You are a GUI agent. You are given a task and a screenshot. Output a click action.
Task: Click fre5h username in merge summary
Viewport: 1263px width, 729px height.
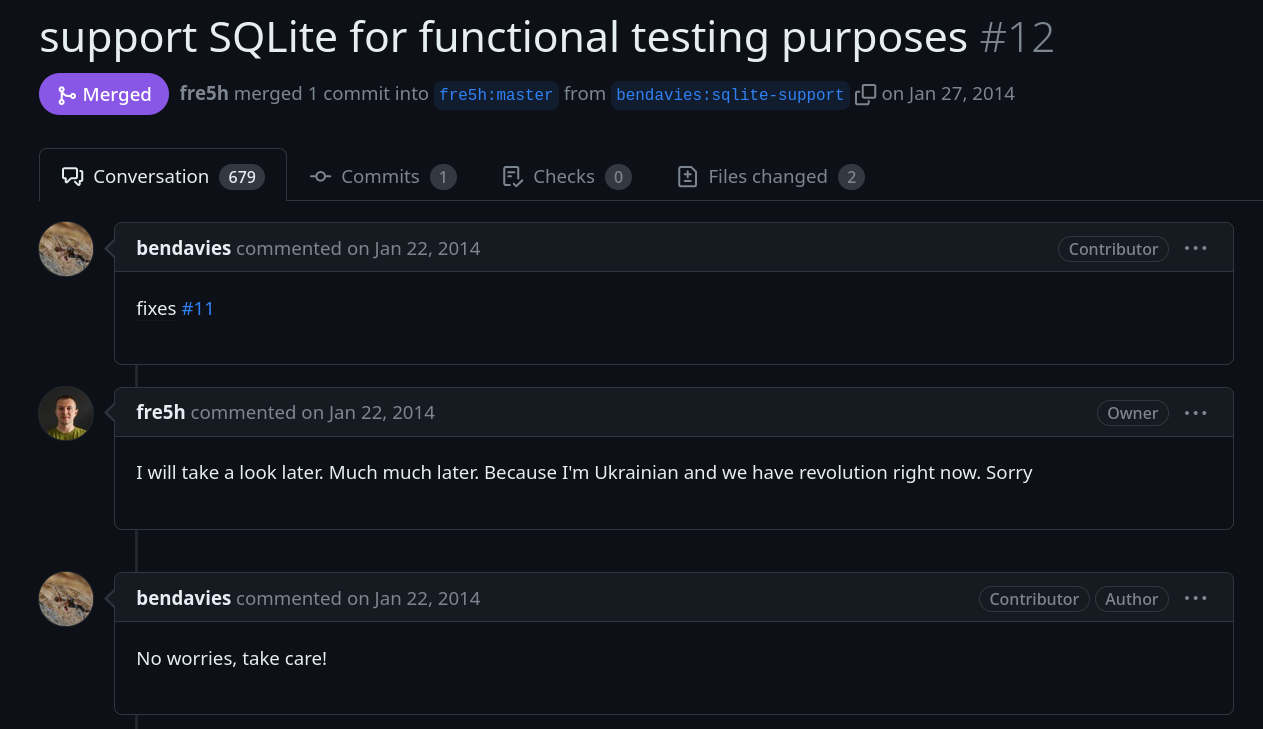pyautogui.click(x=204, y=94)
